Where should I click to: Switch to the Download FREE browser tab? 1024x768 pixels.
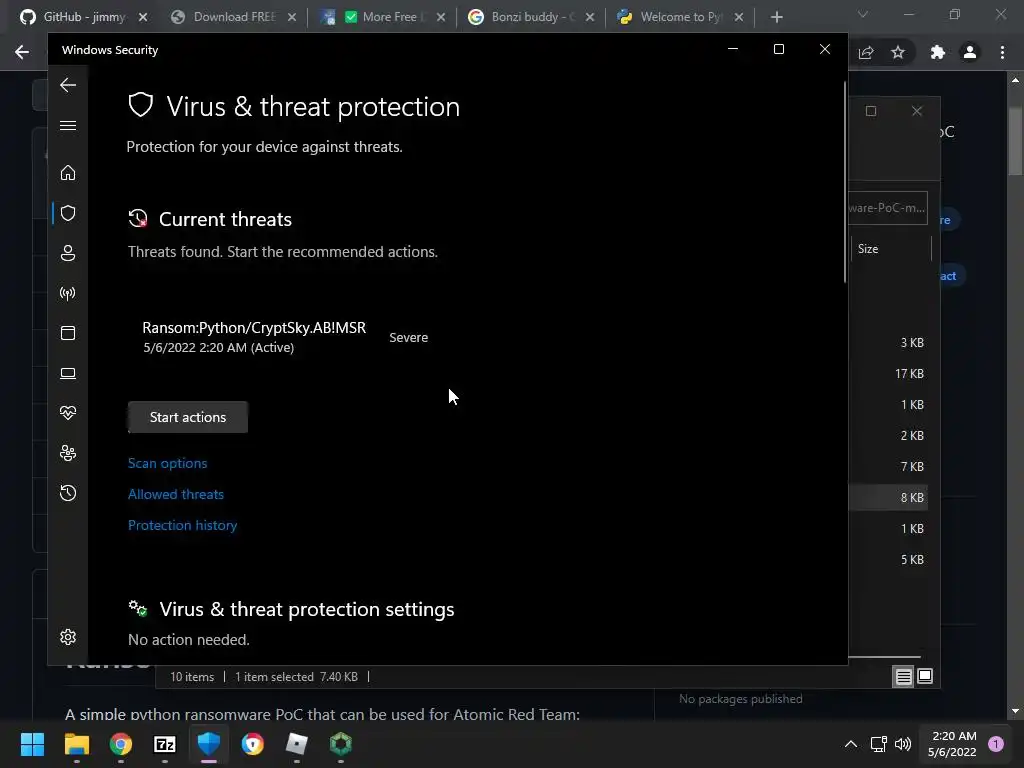click(x=234, y=17)
